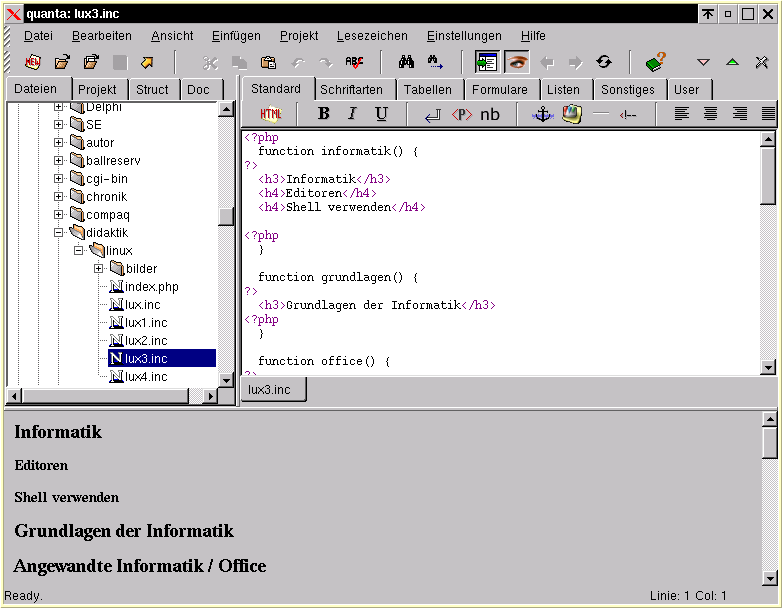782x608 pixels.
Task: Collapse the didaktik folder
Action: point(58,233)
